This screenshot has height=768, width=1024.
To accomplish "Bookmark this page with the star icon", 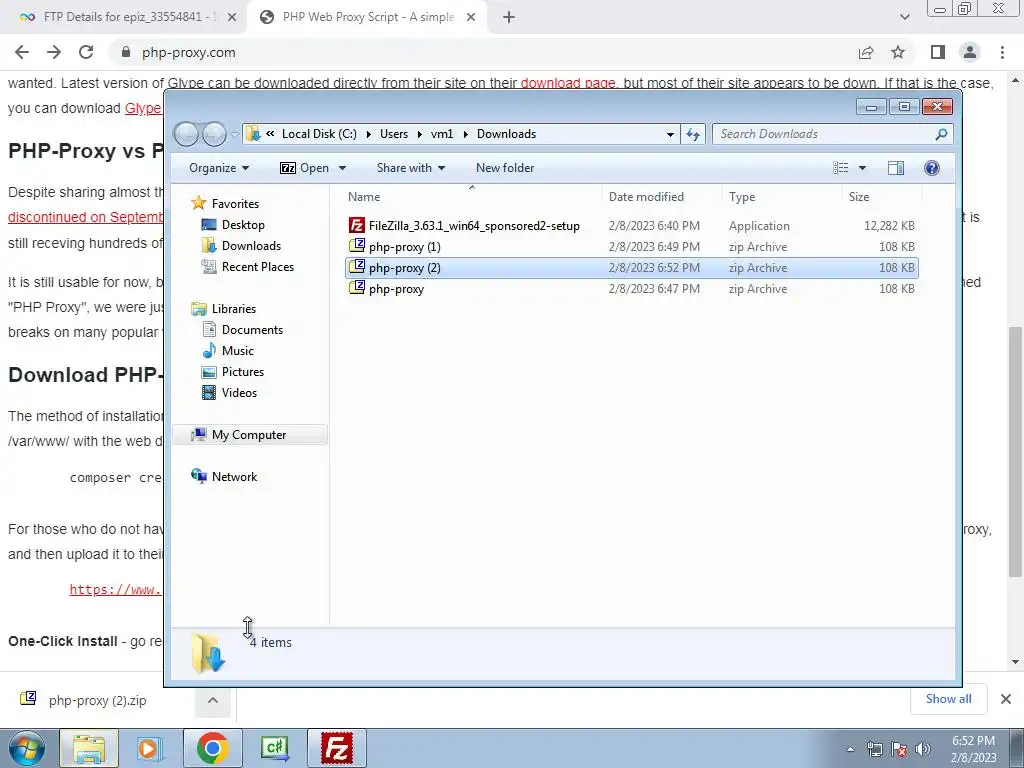I will tap(898, 52).
